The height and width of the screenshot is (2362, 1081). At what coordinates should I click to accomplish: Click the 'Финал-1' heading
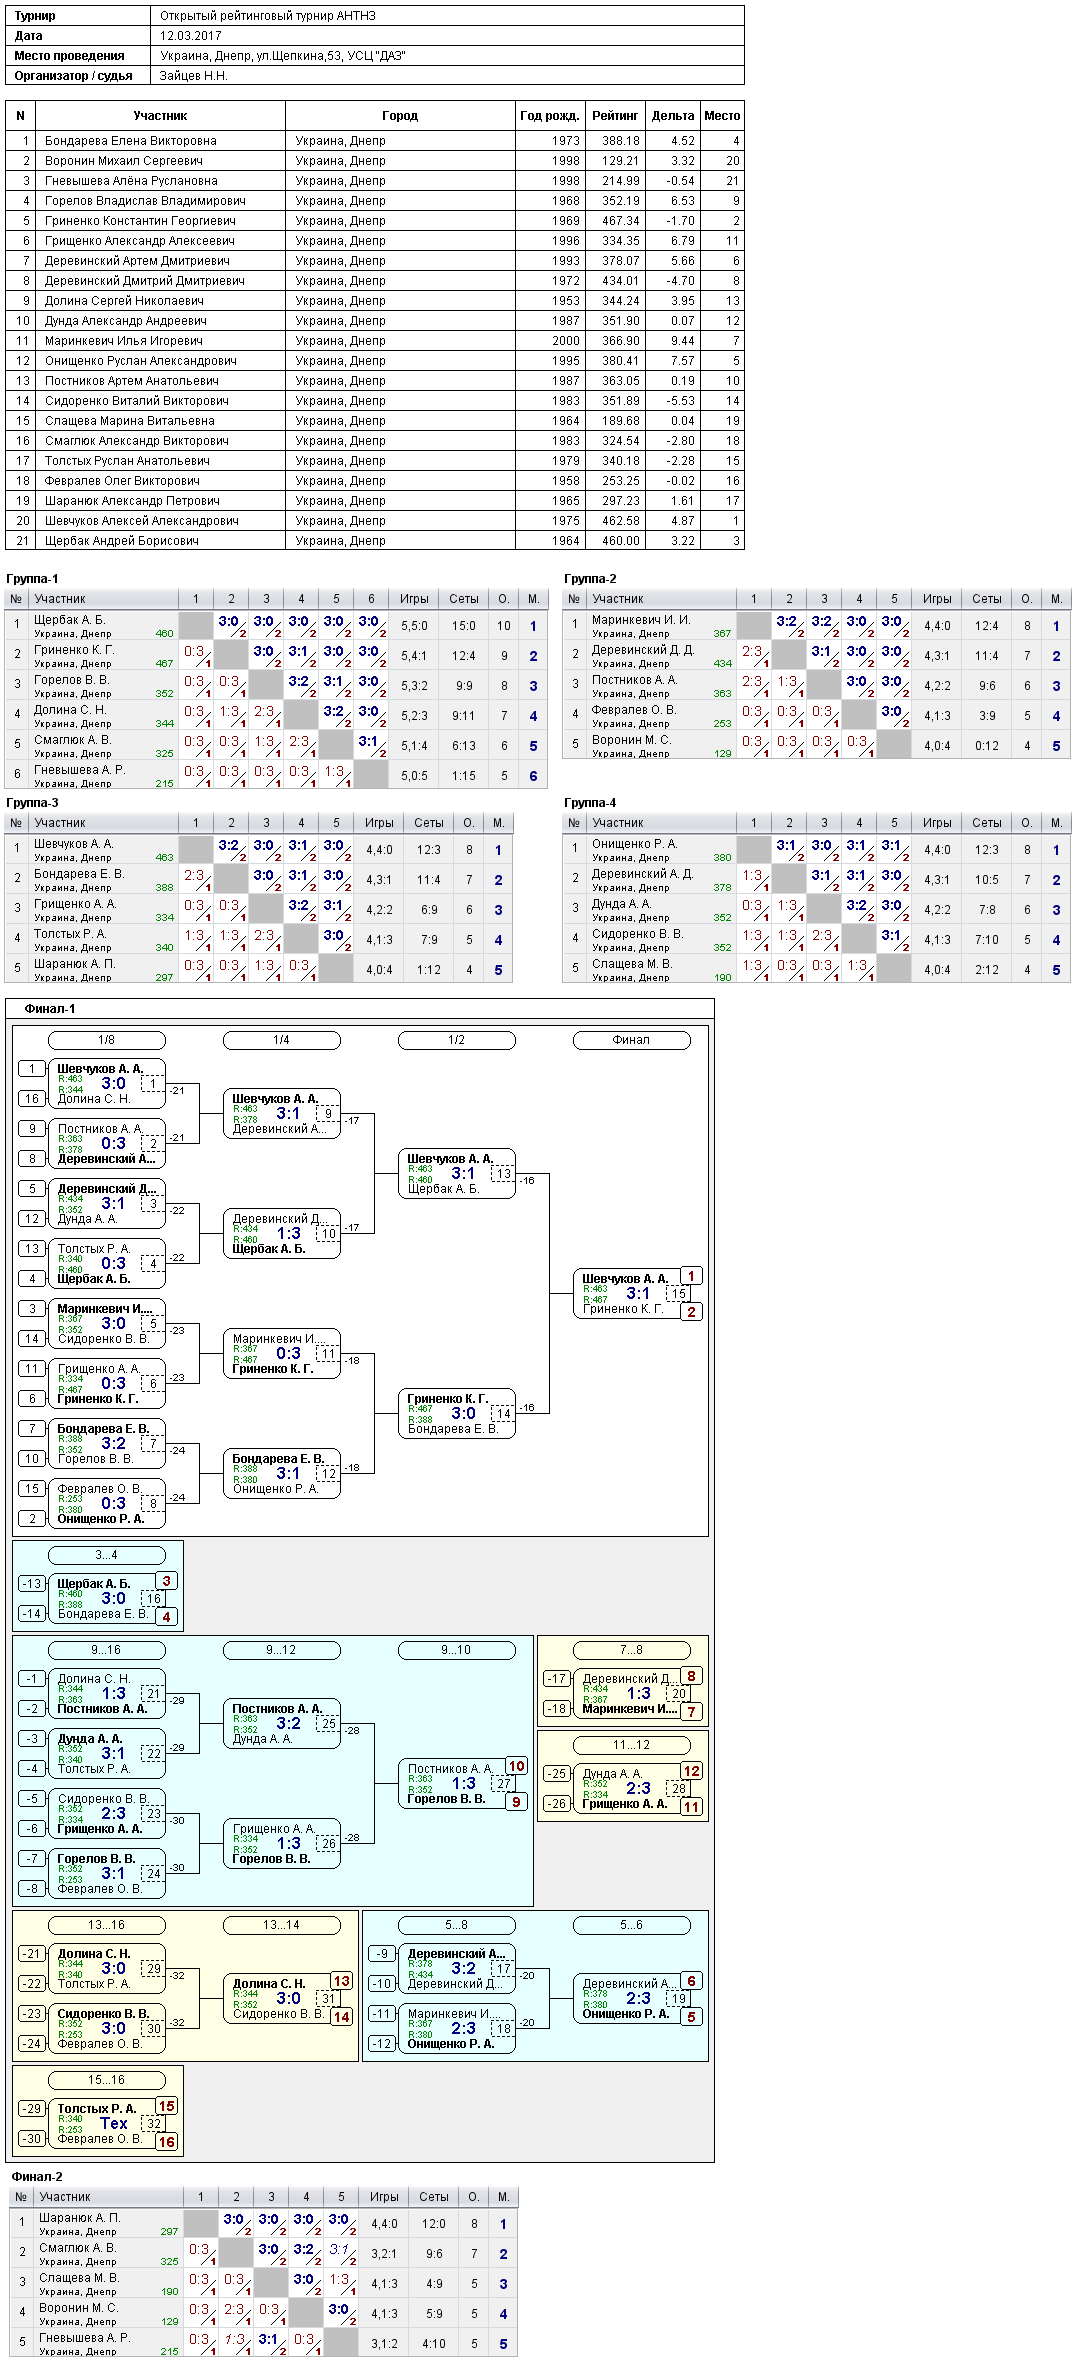tap(50, 1009)
